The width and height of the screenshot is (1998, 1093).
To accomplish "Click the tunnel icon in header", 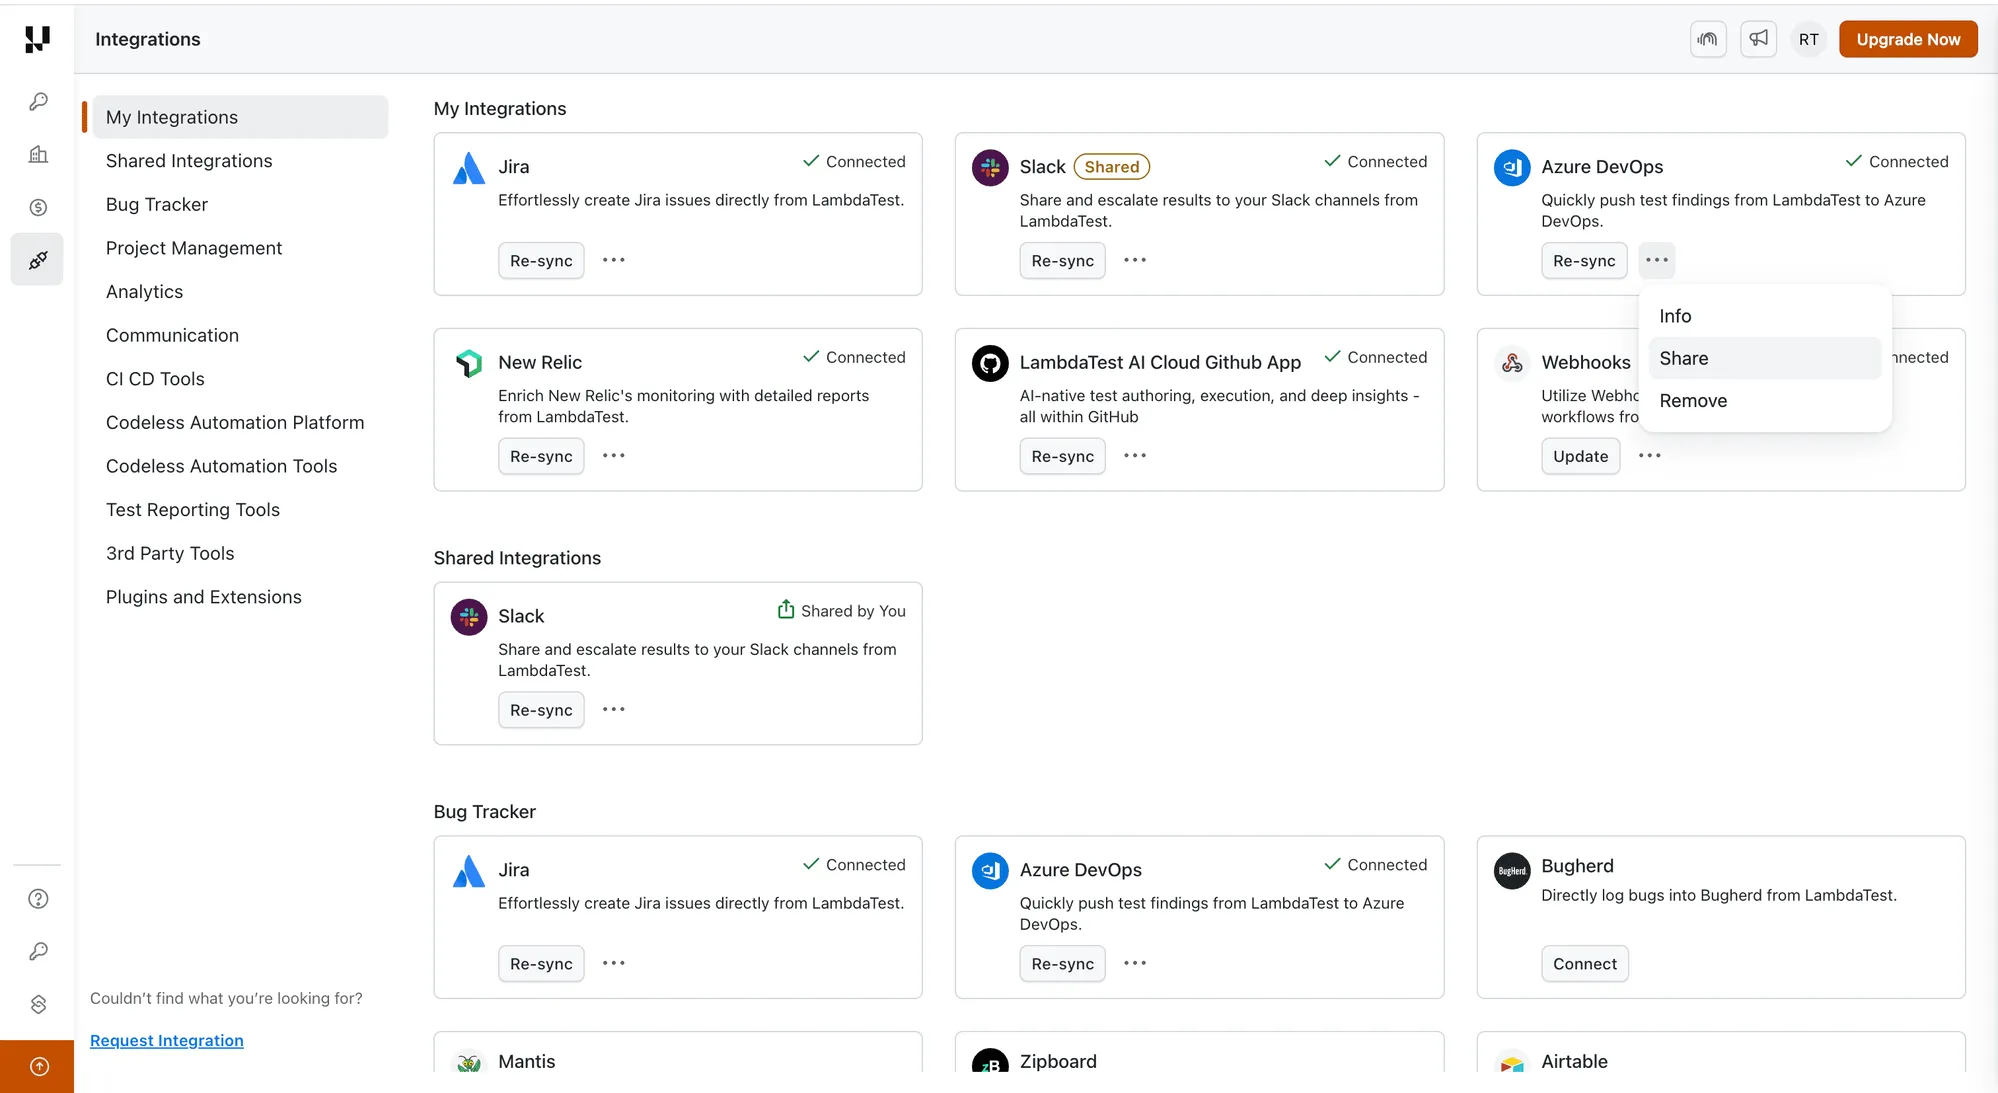I will point(1708,39).
